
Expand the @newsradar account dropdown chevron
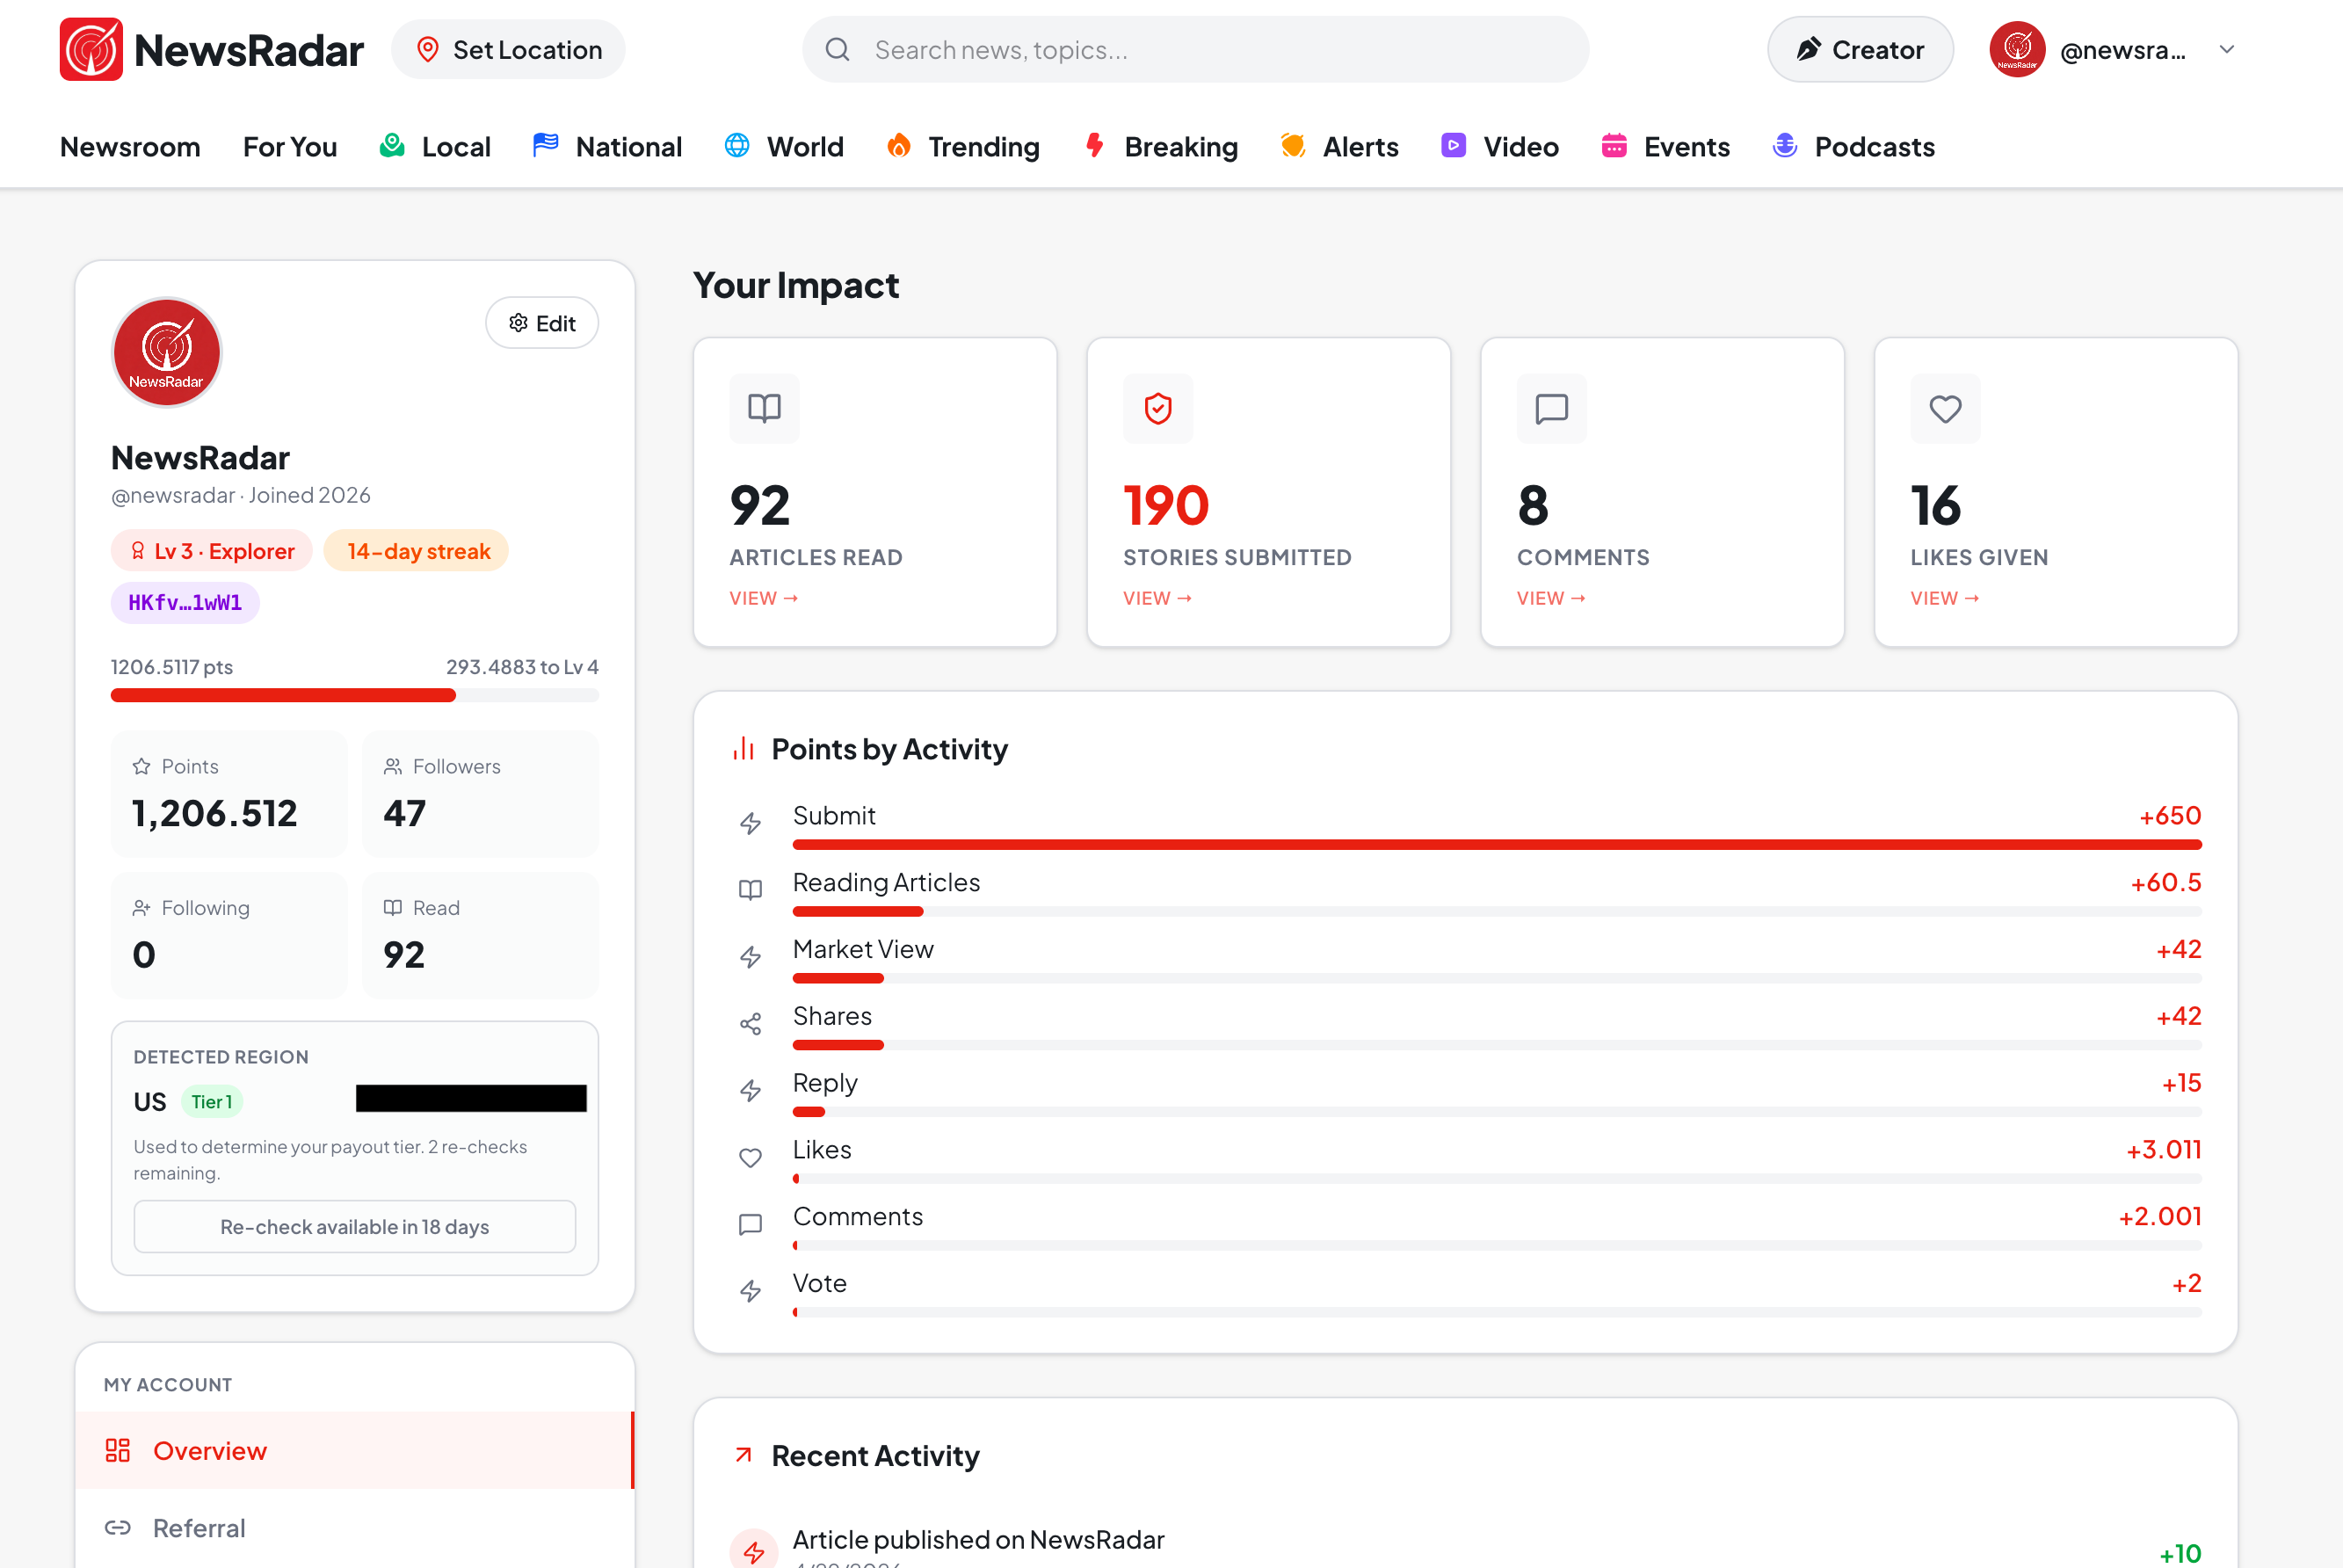(2226, 49)
